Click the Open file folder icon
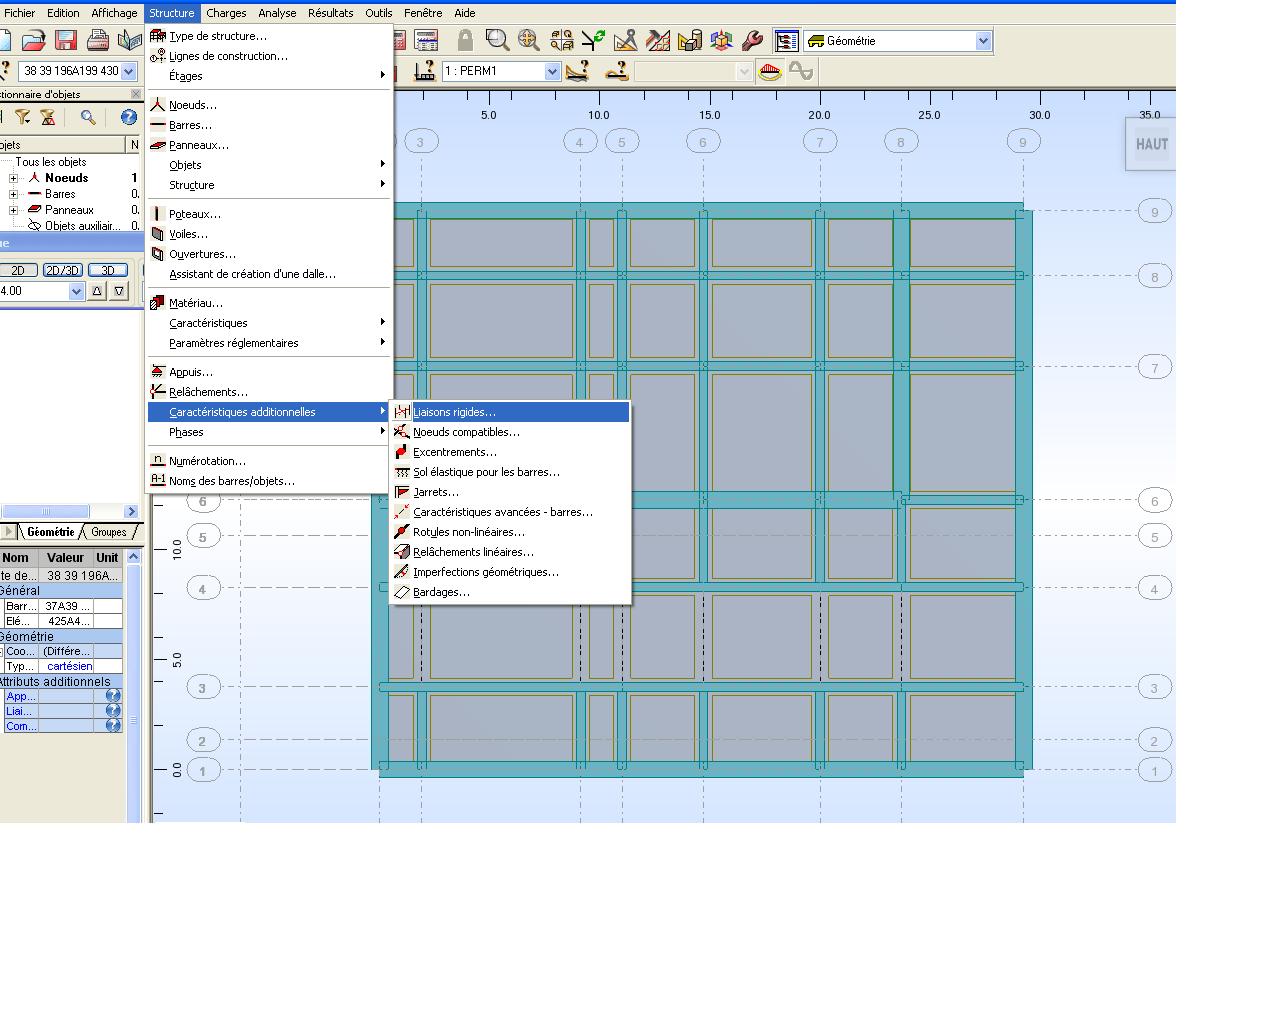The image size is (1280, 1024). (x=34, y=40)
